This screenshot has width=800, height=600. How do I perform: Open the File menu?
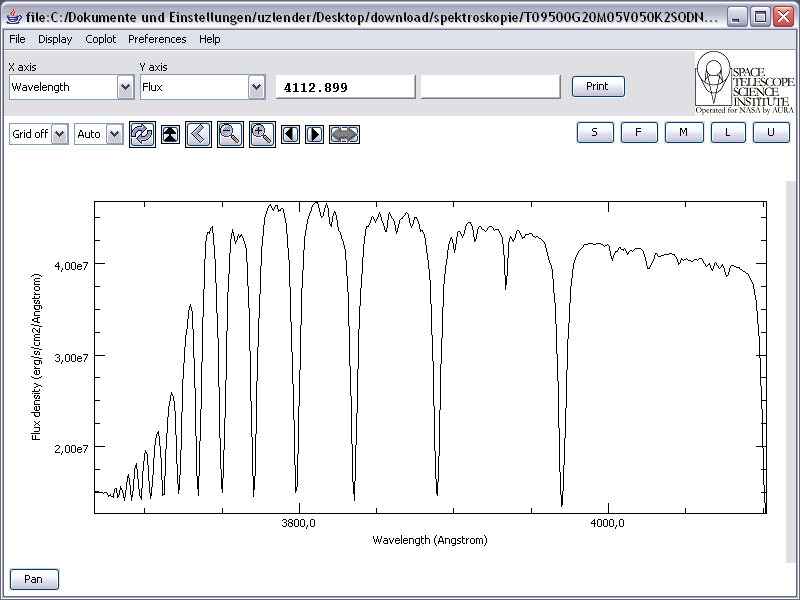tap(17, 39)
